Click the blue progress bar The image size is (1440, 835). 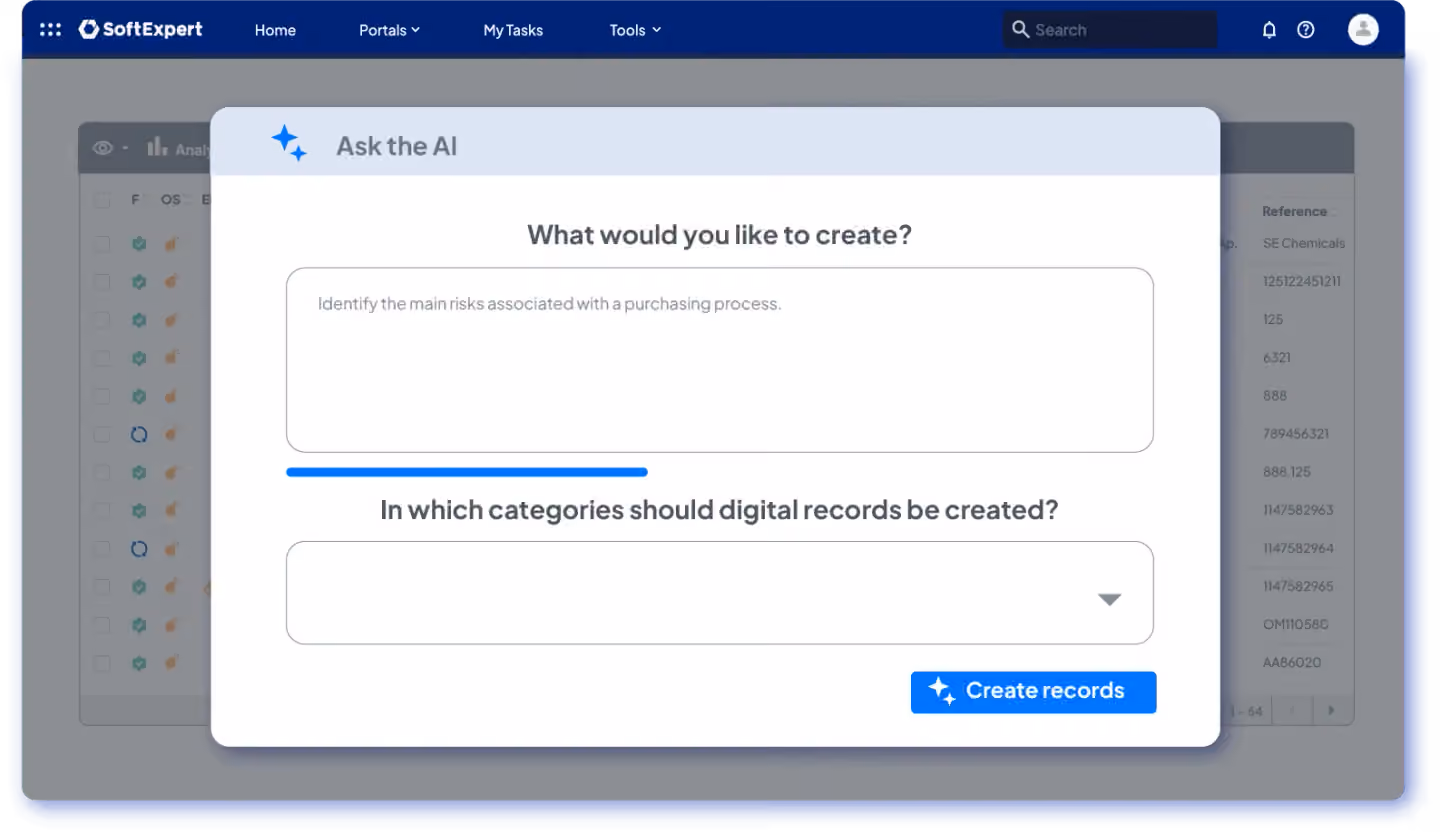tap(467, 472)
